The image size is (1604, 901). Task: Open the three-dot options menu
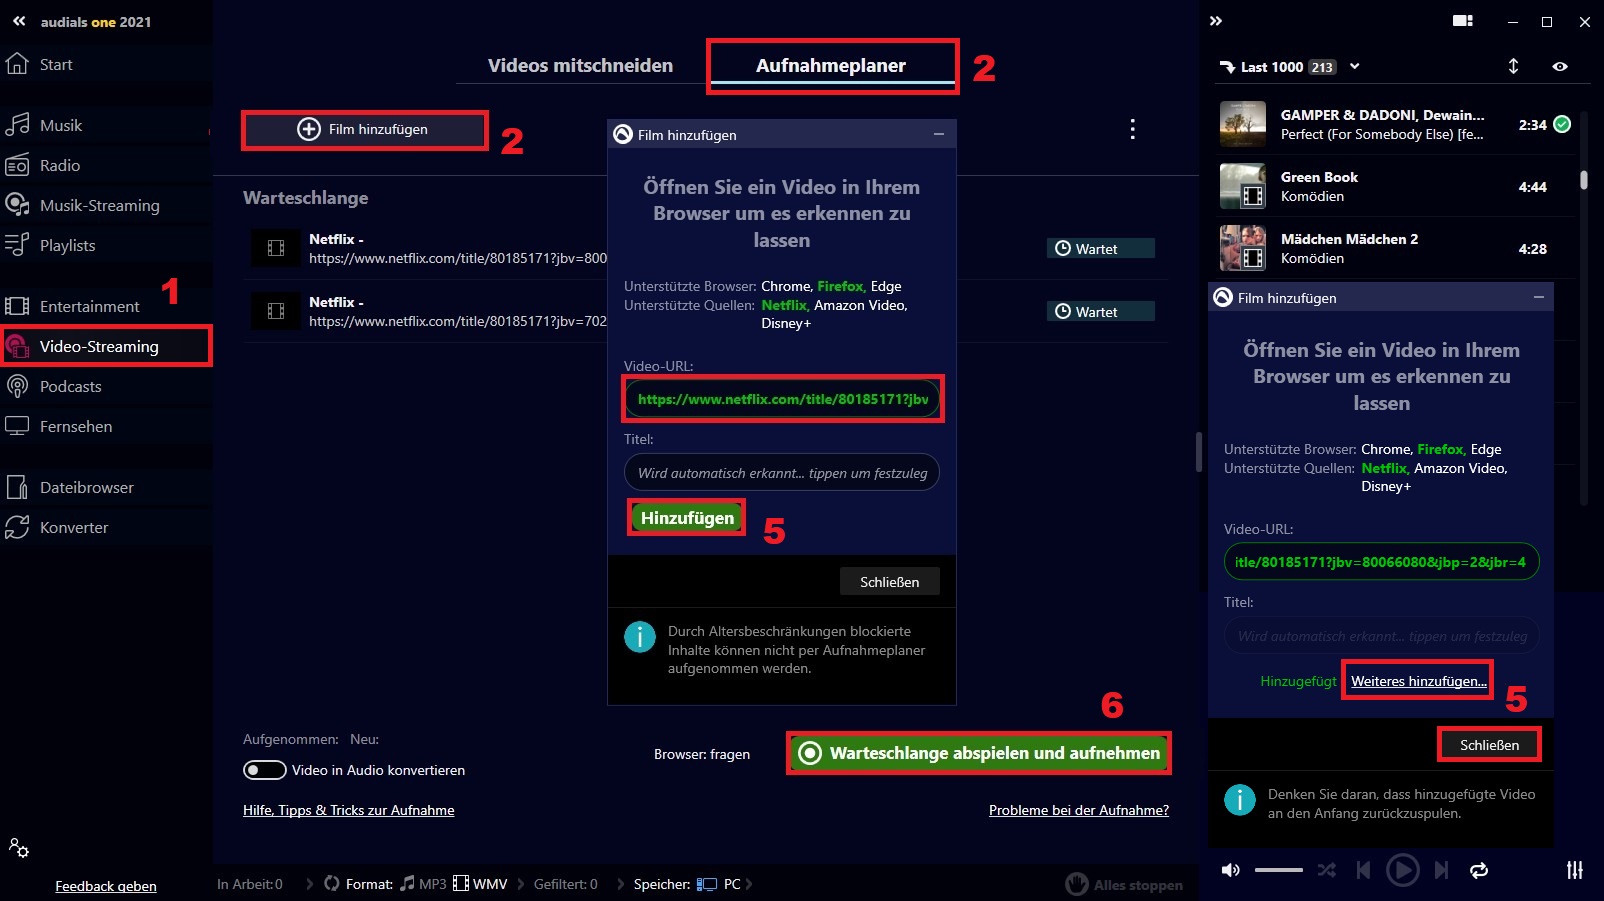point(1132,129)
